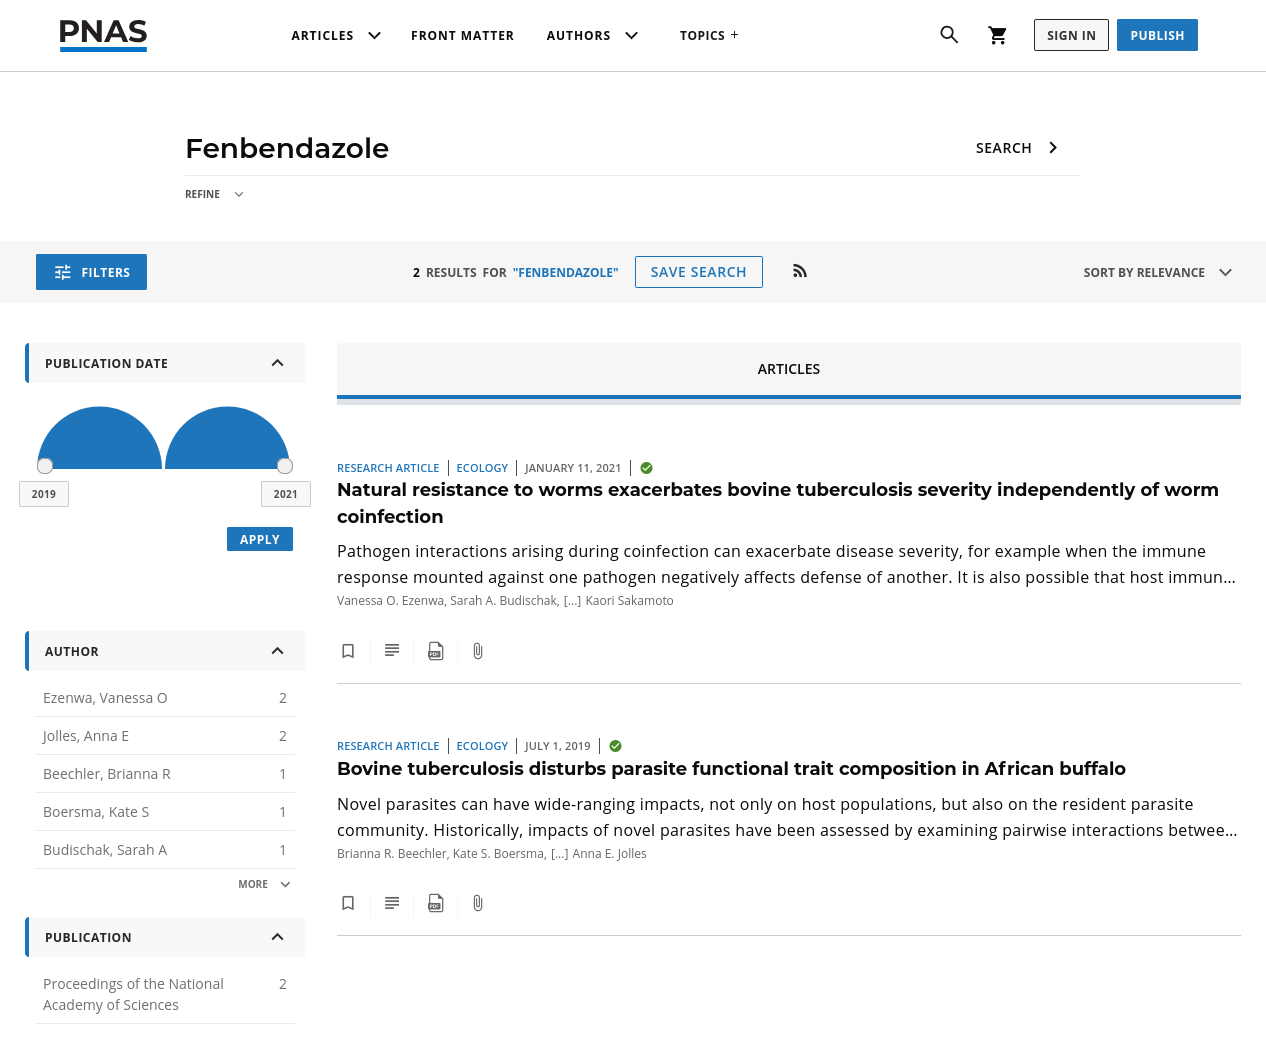Open PDF of the Bovine tuberculosis article
The width and height of the screenshot is (1266, 1056).
pos(436,903)
